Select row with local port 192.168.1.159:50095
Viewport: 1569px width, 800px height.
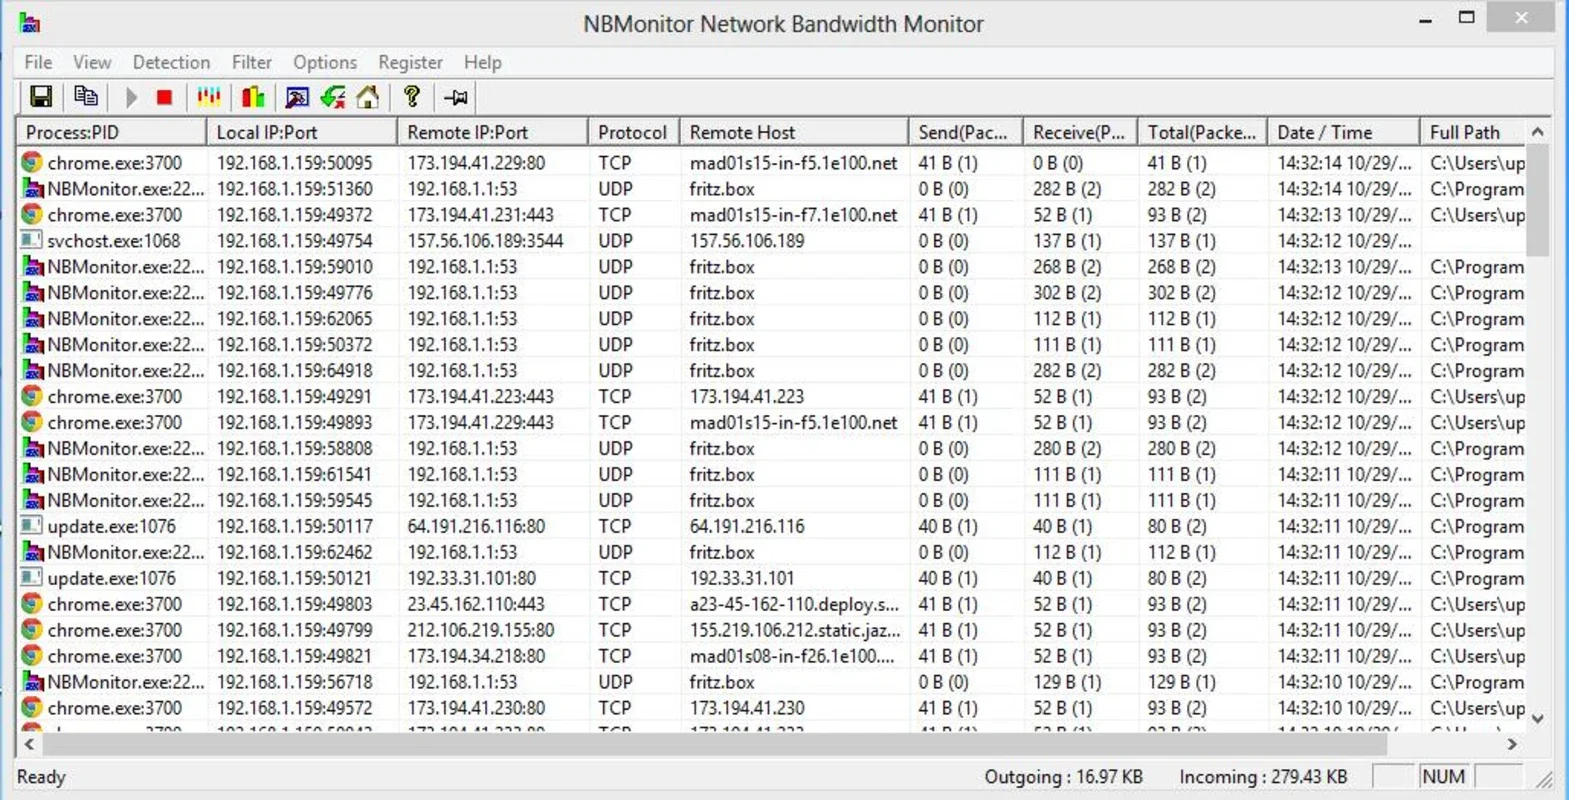point(772,162)
